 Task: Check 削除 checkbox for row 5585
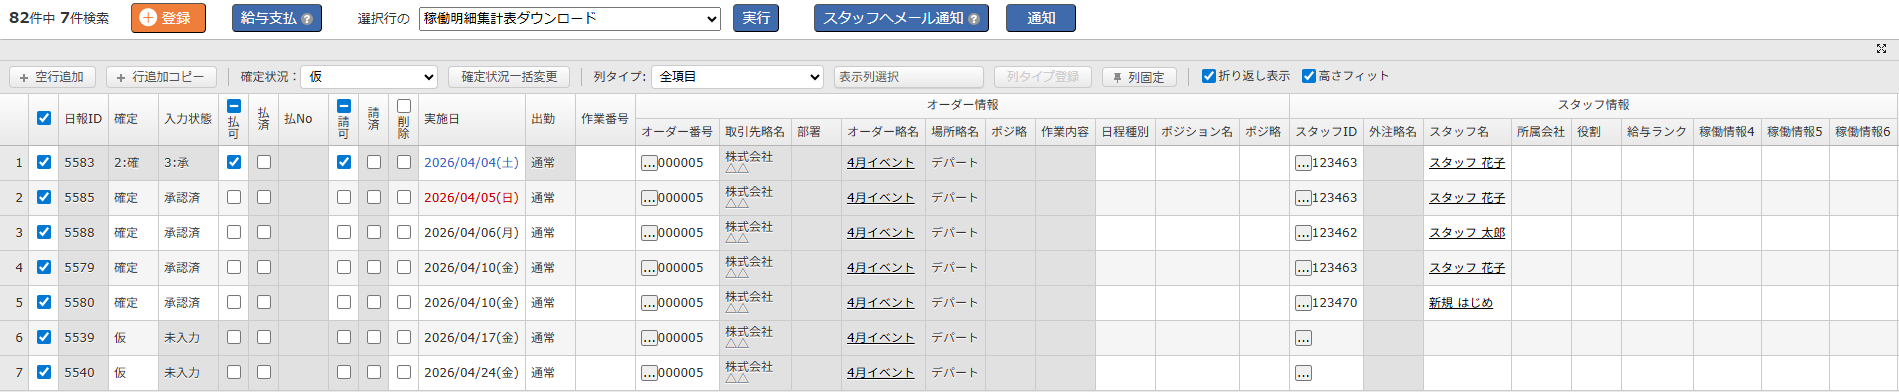click(x=404, y=197)
